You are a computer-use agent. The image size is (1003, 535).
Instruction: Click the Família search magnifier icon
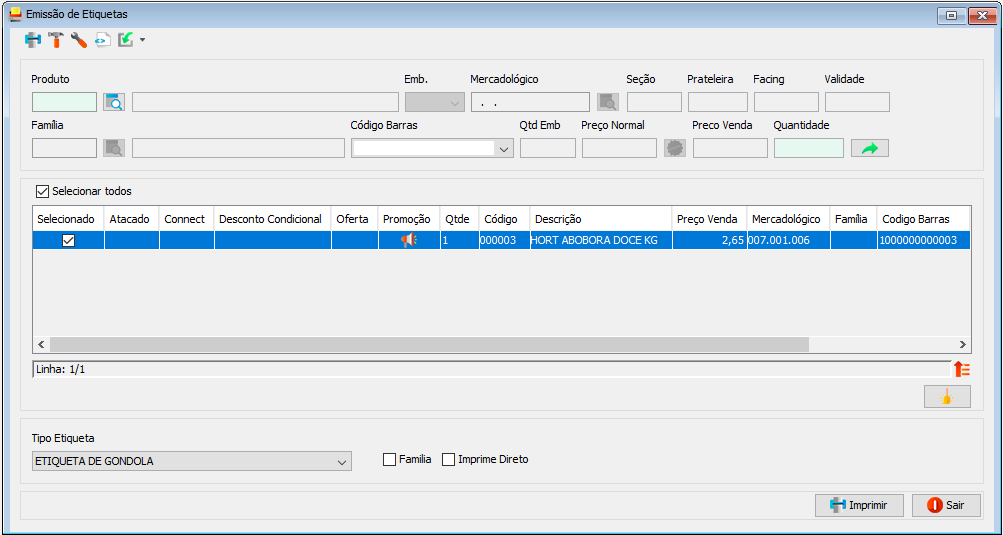(115, 148)
